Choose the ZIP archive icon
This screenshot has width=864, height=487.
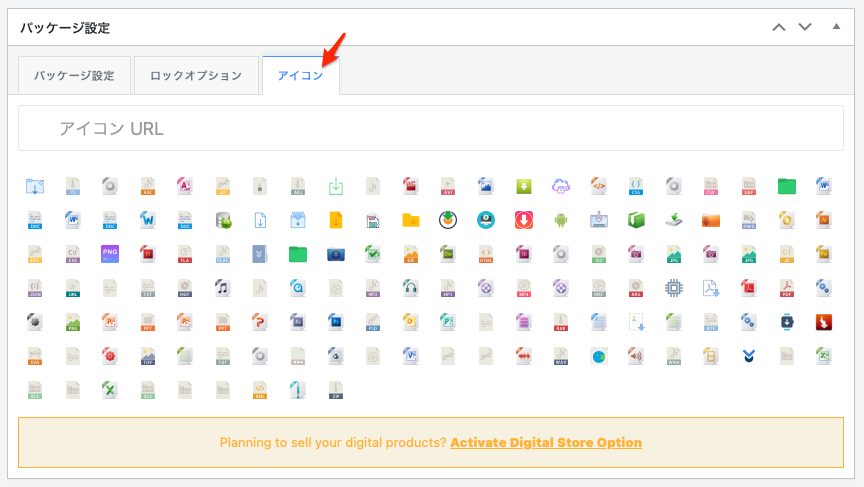pyautogui.click(x=335, y=390)
